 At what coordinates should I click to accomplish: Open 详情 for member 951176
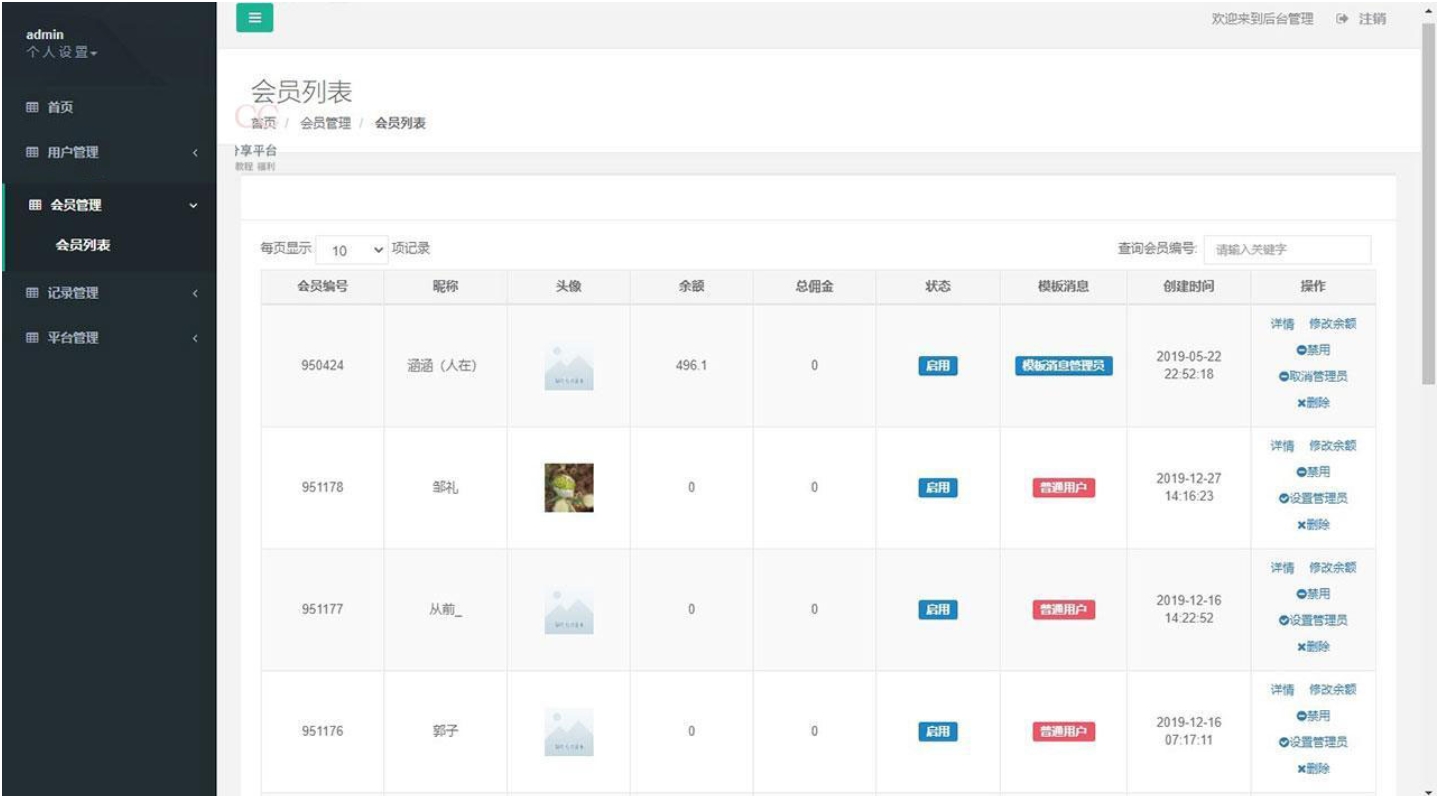(x=1282, y=690)
